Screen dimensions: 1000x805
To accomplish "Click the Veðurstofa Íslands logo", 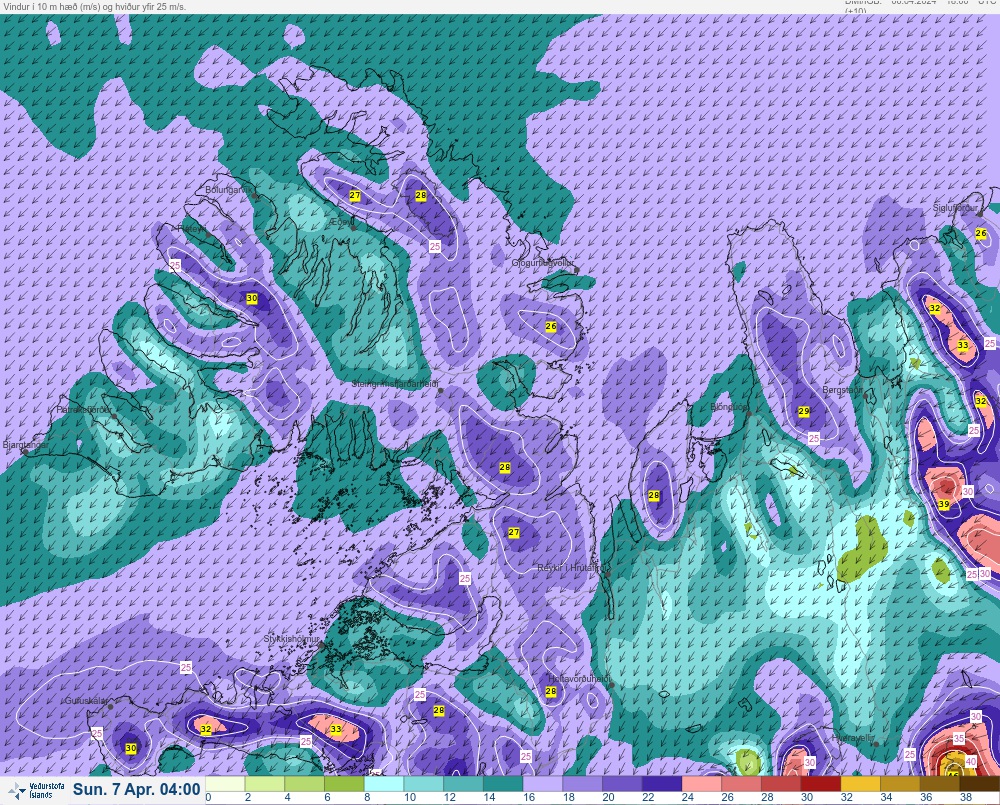I will point(36,790).
